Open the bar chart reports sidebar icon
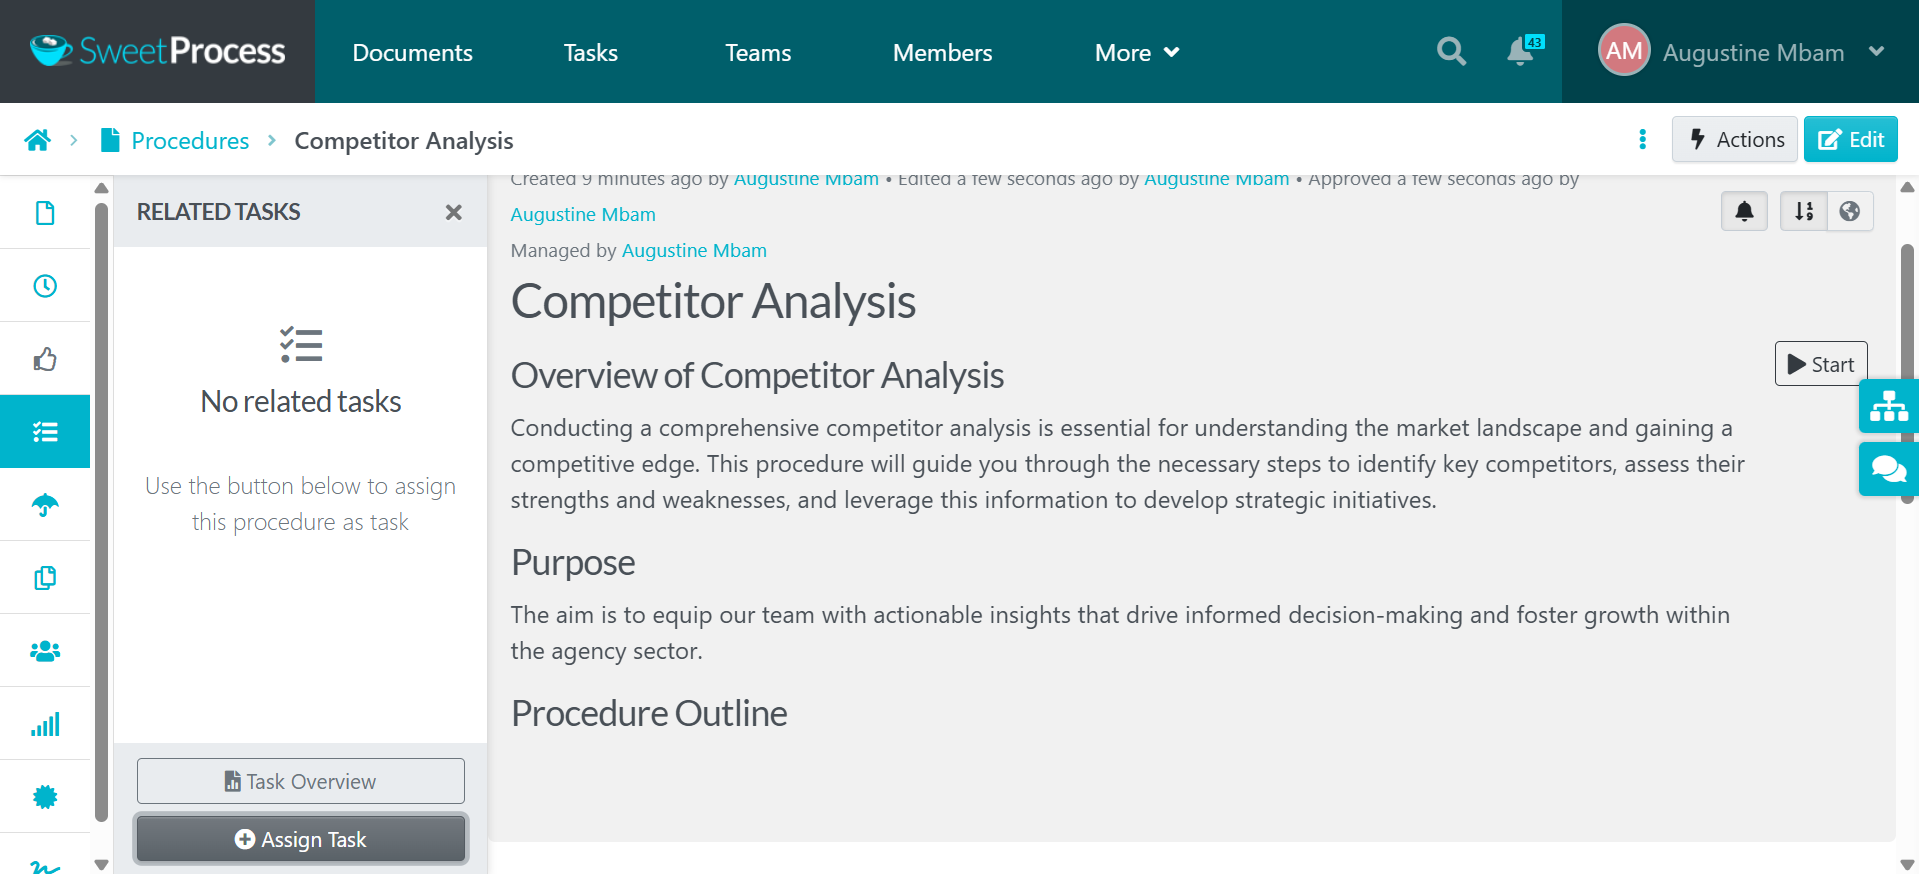The height and width of the screenshot is (874, 1919). pos(45,724)
